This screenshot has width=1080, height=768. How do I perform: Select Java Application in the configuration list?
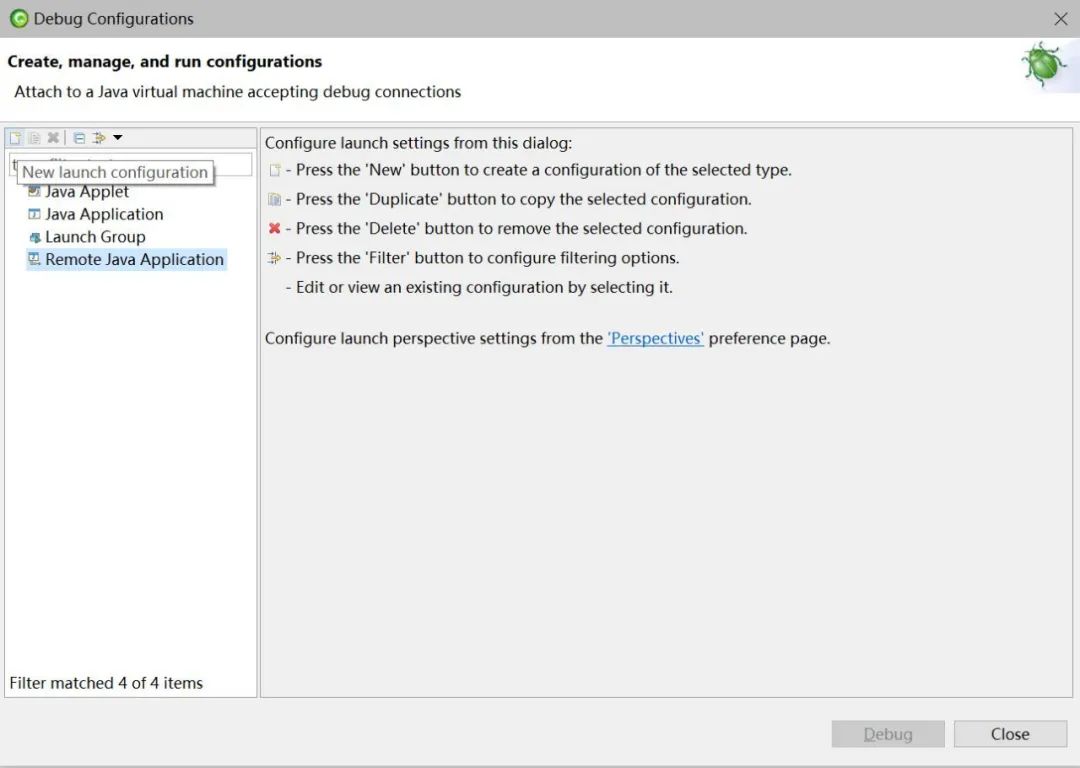(104, 214)
